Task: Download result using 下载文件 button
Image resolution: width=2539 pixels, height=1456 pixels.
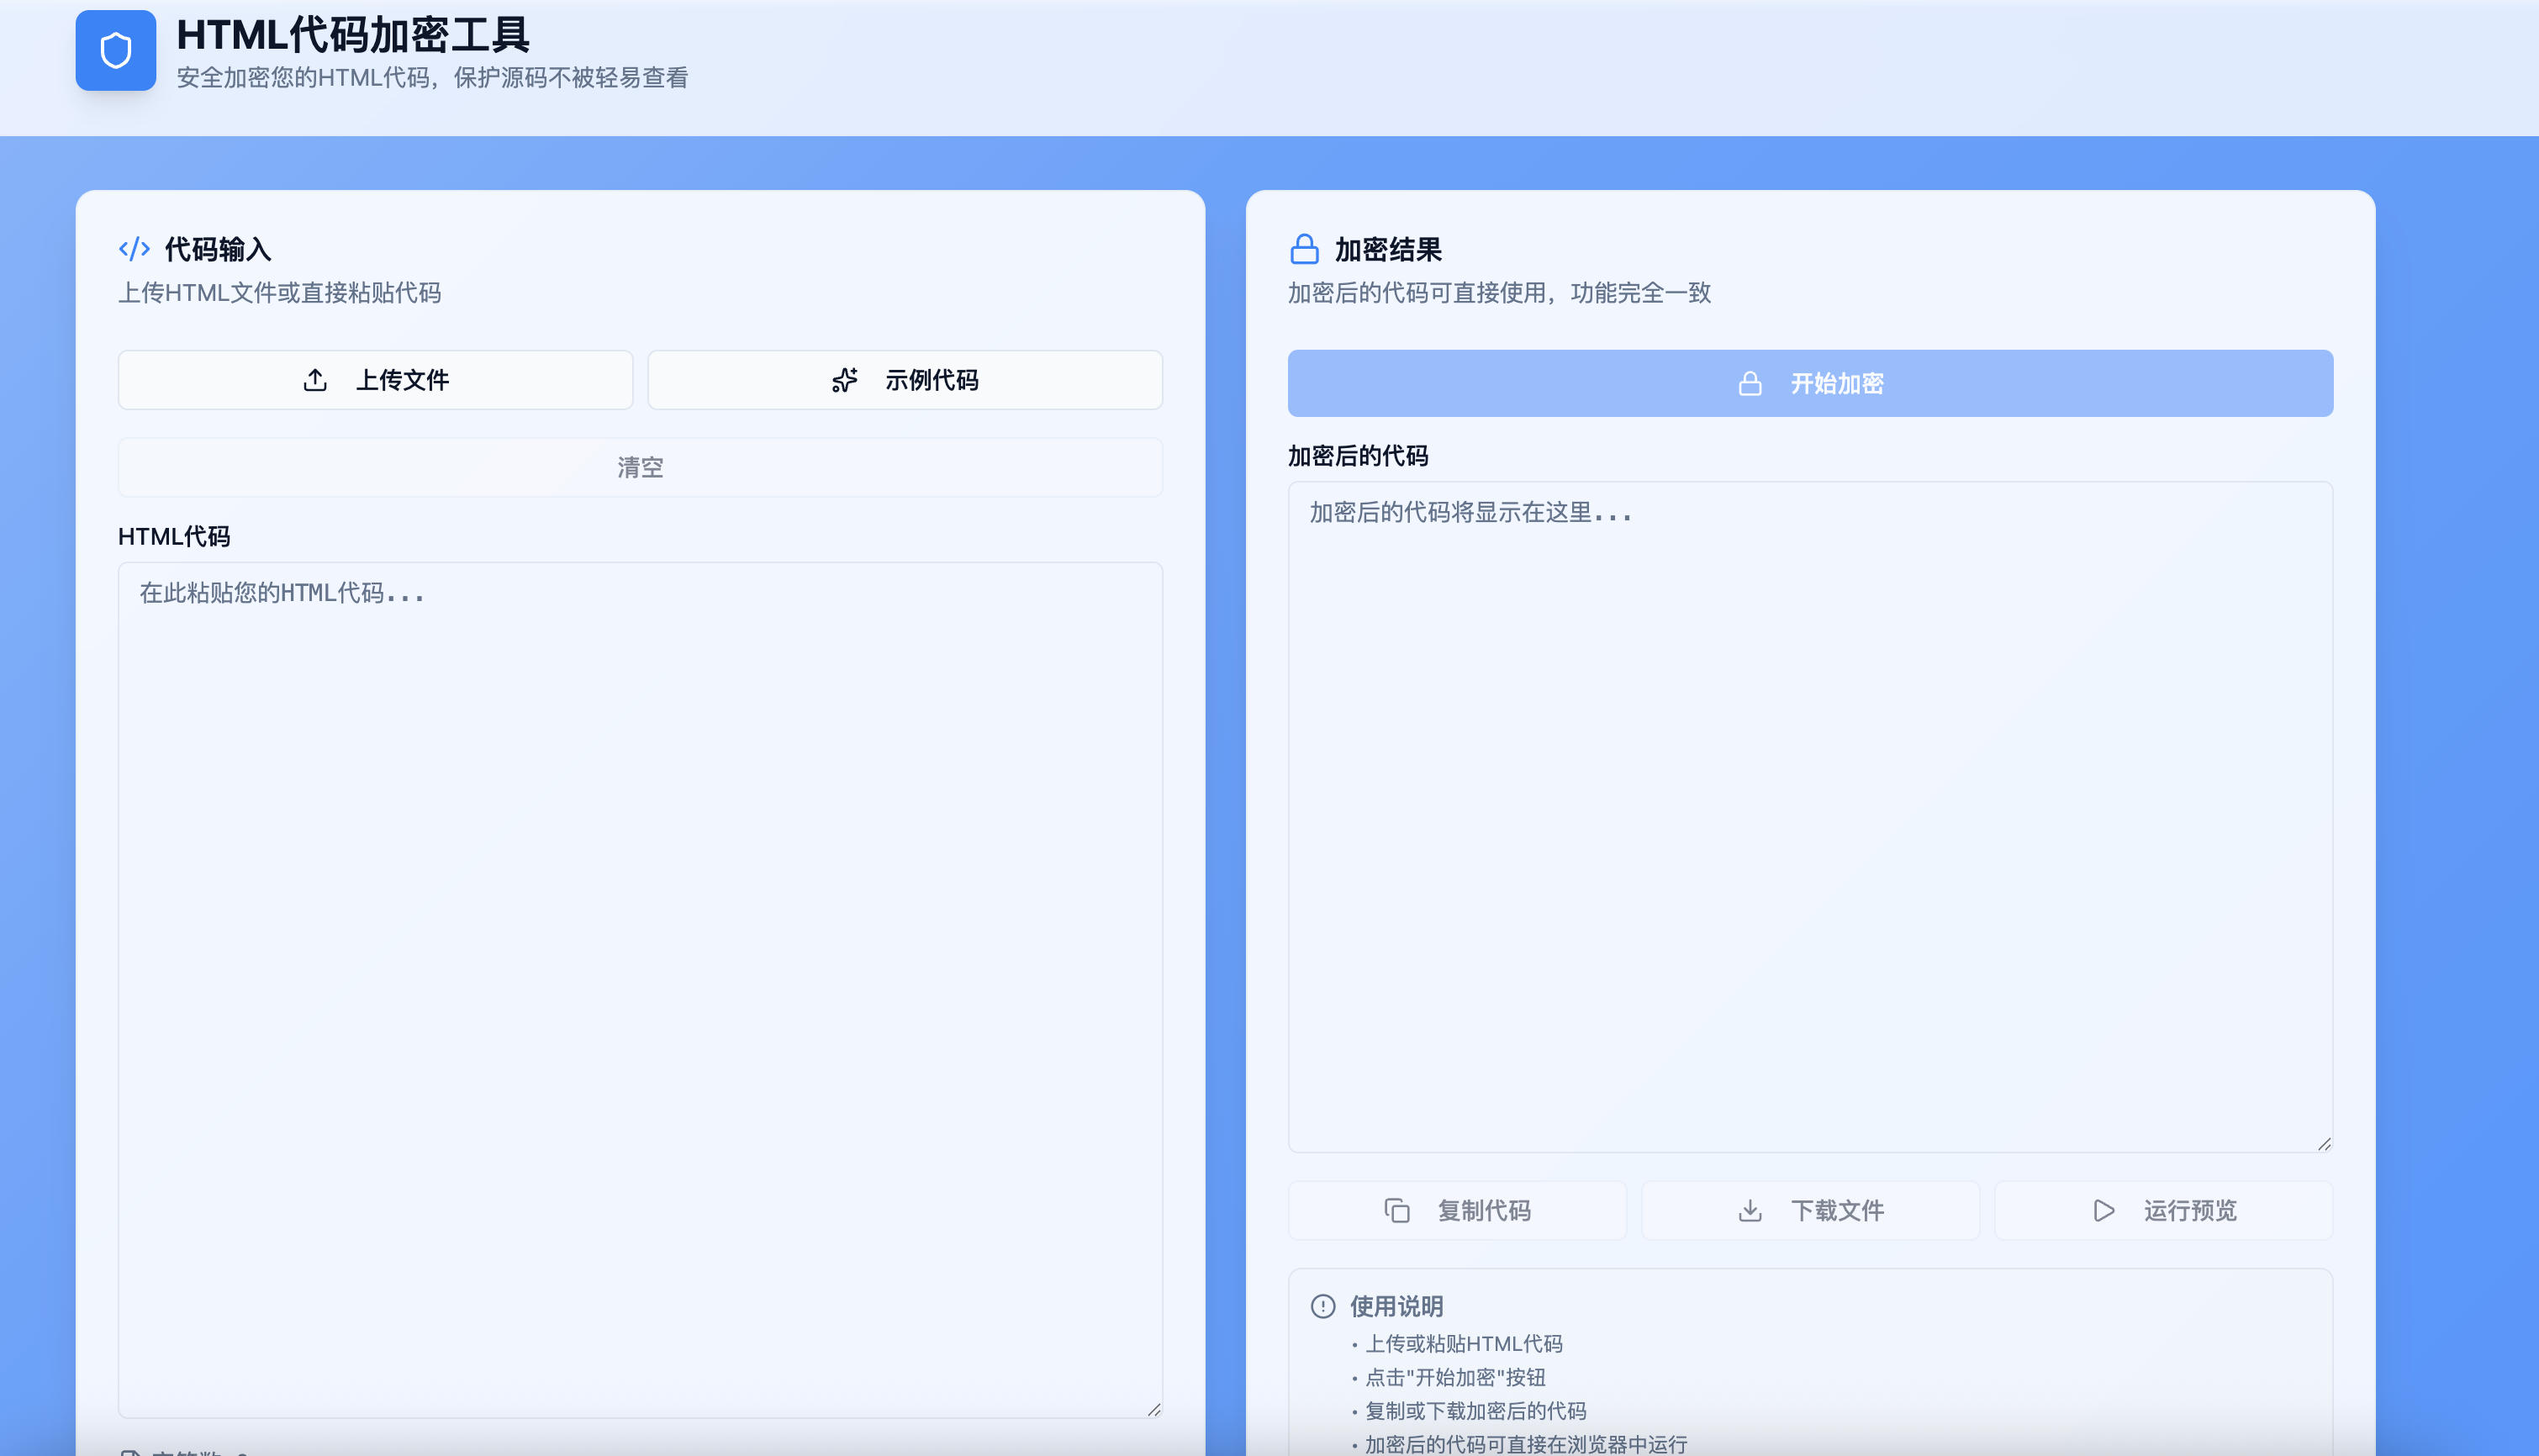Action: 1810,1210
